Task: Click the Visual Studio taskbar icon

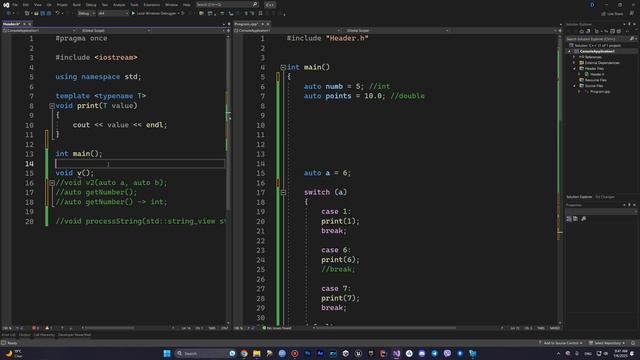Action: [396, 353]
